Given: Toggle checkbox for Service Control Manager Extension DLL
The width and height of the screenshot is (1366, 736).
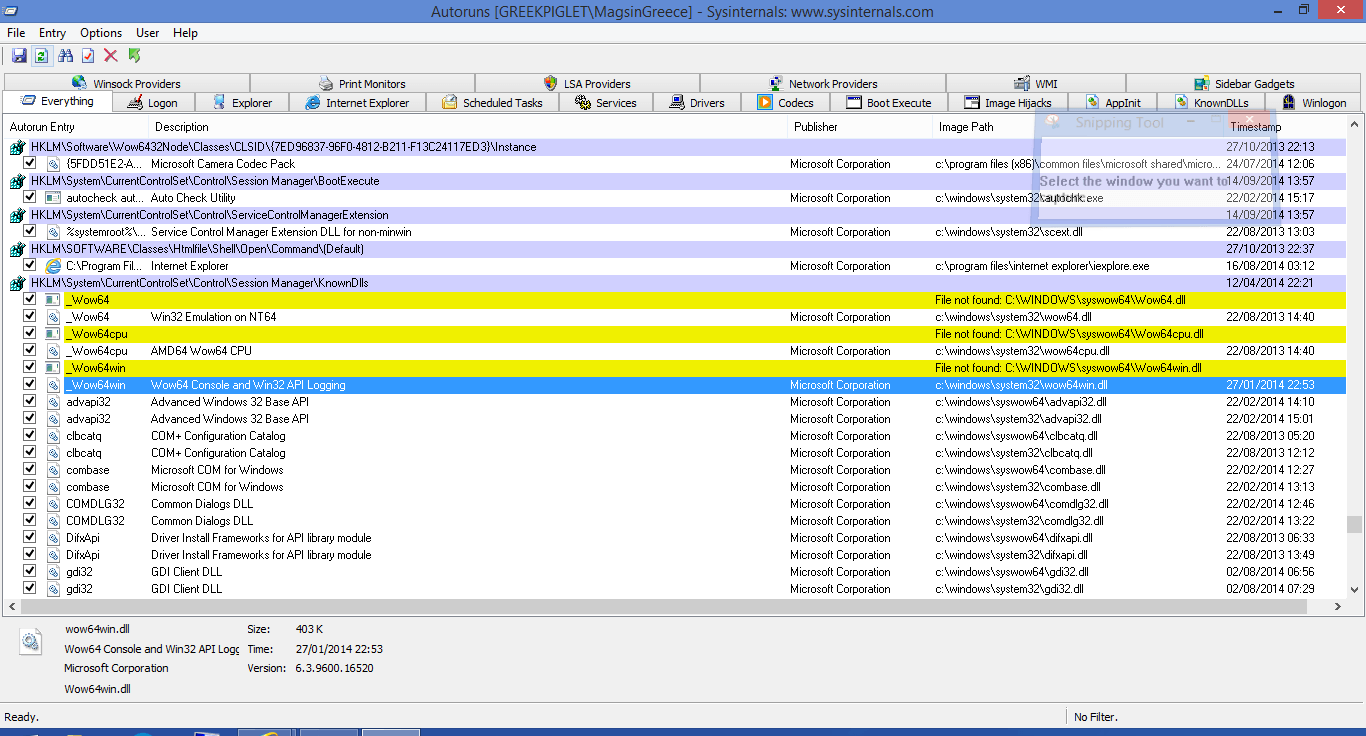Looking at the screenshot, I should (x=30, y=232).
